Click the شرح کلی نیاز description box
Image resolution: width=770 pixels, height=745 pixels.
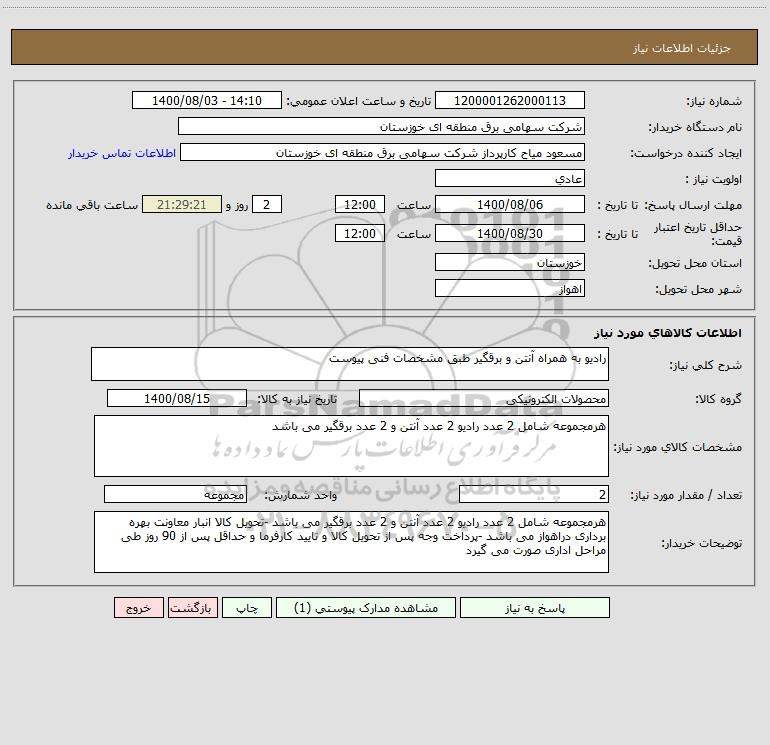coord(350,364)
